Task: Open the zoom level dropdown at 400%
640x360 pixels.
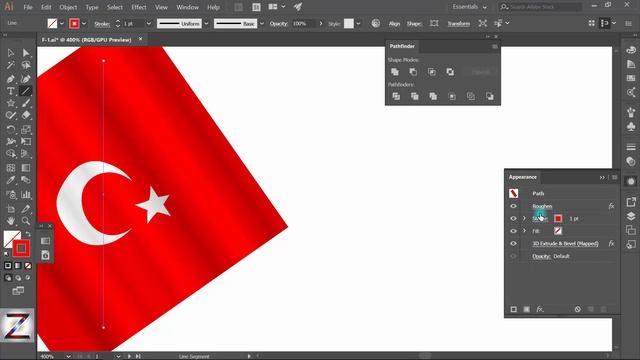Action: (x=68, y=356)
